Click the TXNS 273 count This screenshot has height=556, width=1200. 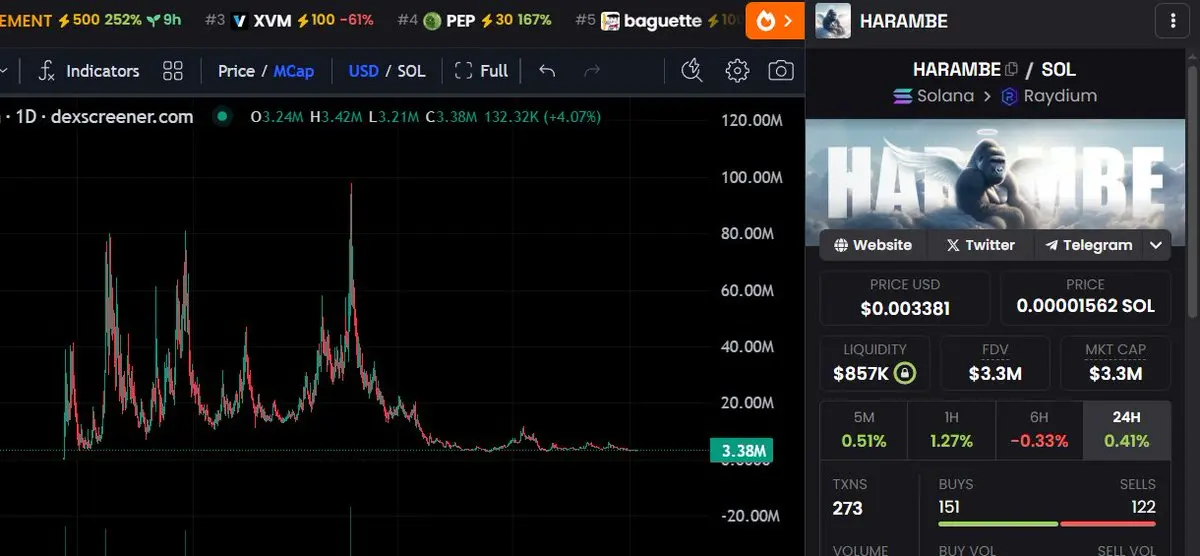[x=848, y=509]
